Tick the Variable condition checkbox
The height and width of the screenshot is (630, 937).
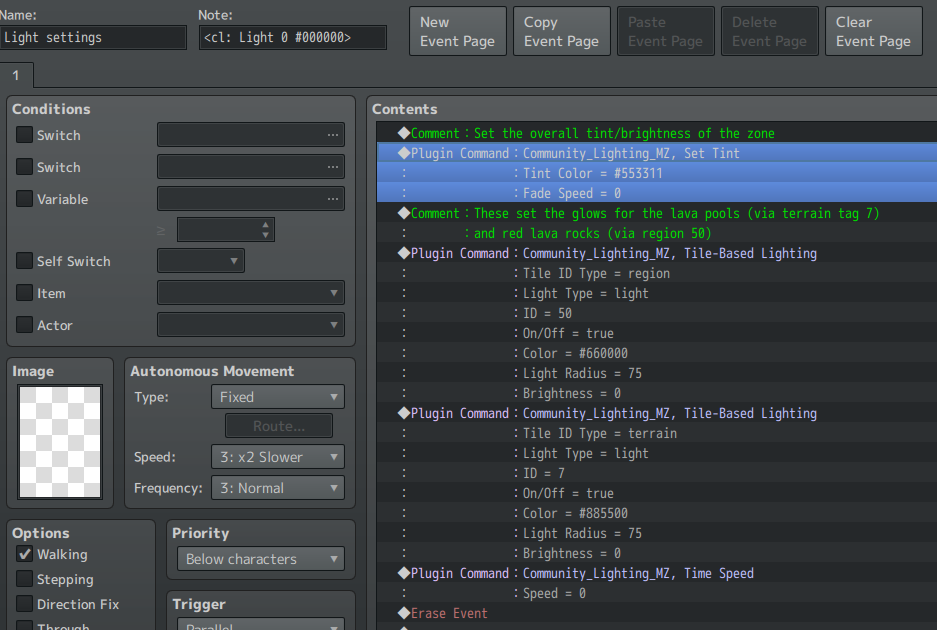(x=25, y=198)
